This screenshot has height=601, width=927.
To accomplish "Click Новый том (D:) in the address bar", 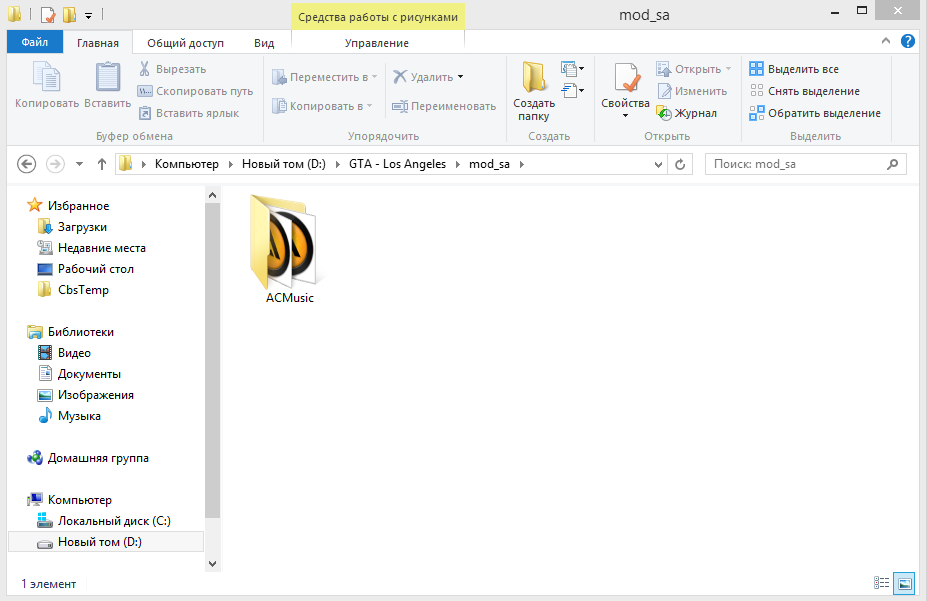I will pos(284,164).
